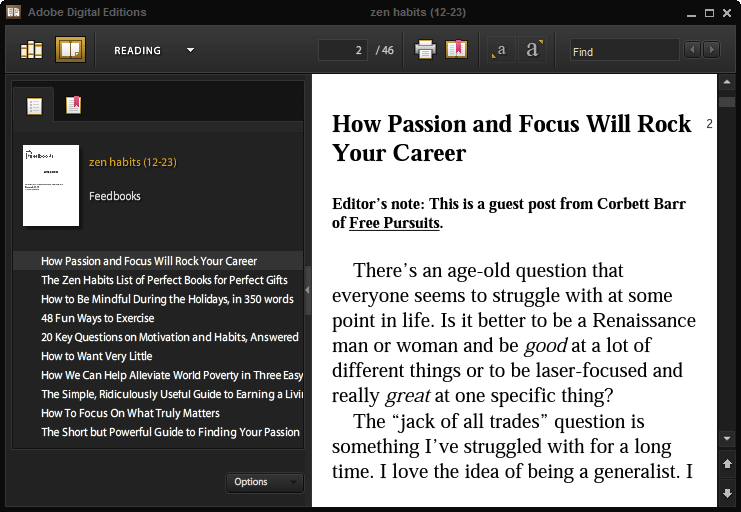Image resolution: width=741 pixels, height=512 pixels.
Task: Follow the 'Free Pursuits' hyperlink
Action: pyautogui.click(x=394, y=223)
